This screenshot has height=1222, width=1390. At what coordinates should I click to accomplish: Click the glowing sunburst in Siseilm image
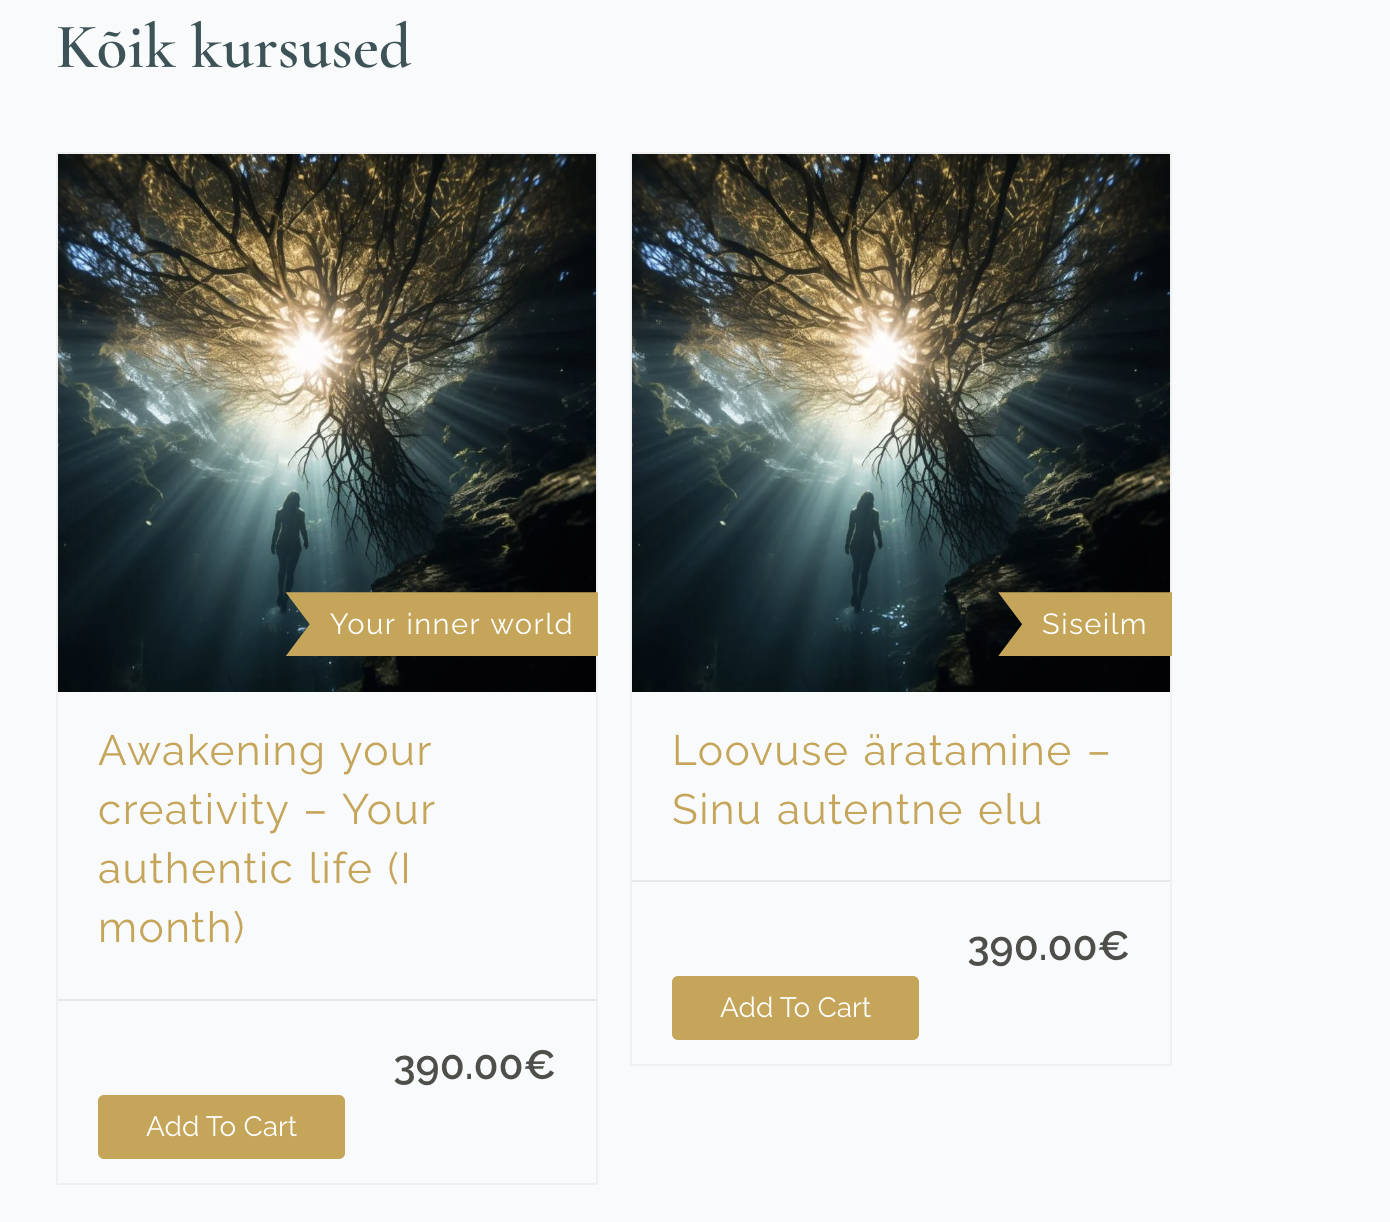[883, 348]
